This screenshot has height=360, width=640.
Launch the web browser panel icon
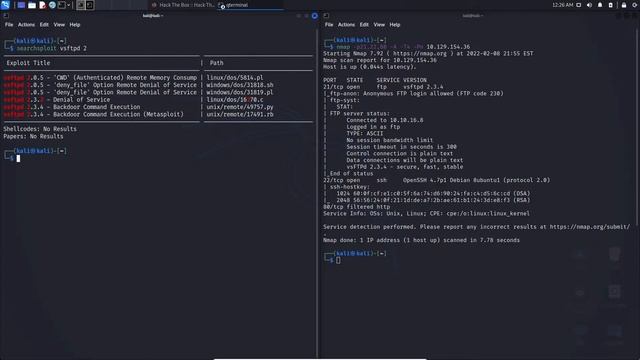tap(52, 5)
